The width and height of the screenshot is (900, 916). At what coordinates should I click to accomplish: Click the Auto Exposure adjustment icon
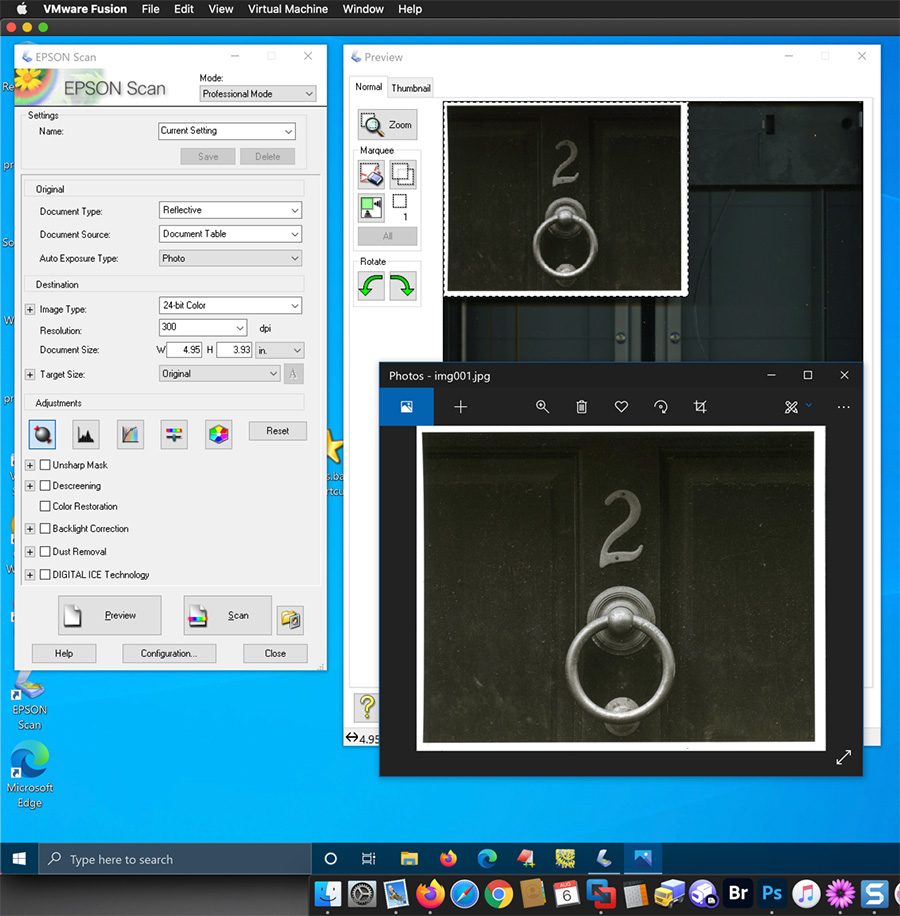(43, 433)
